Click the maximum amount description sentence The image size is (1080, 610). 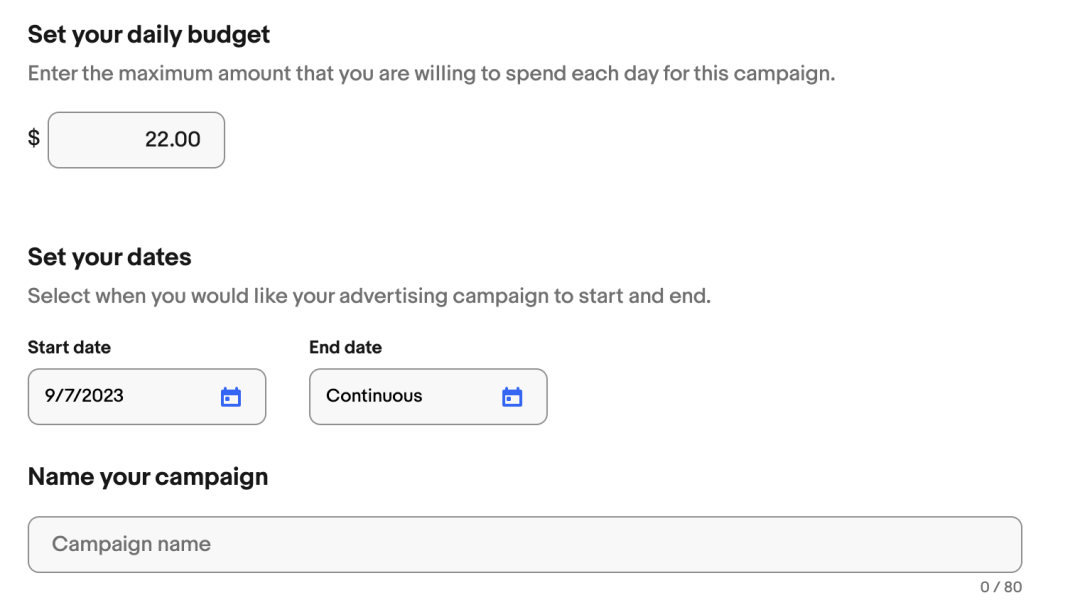point(430,75)
